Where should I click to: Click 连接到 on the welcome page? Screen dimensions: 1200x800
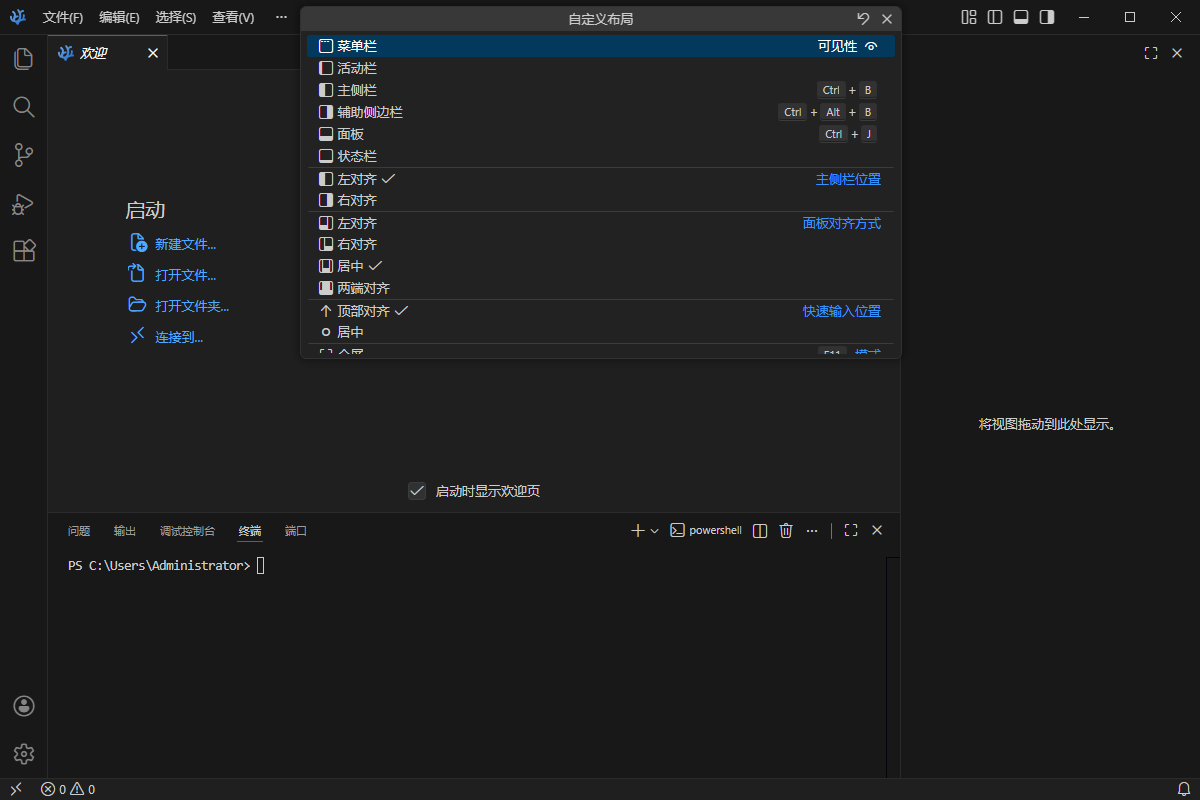(176, 336)
